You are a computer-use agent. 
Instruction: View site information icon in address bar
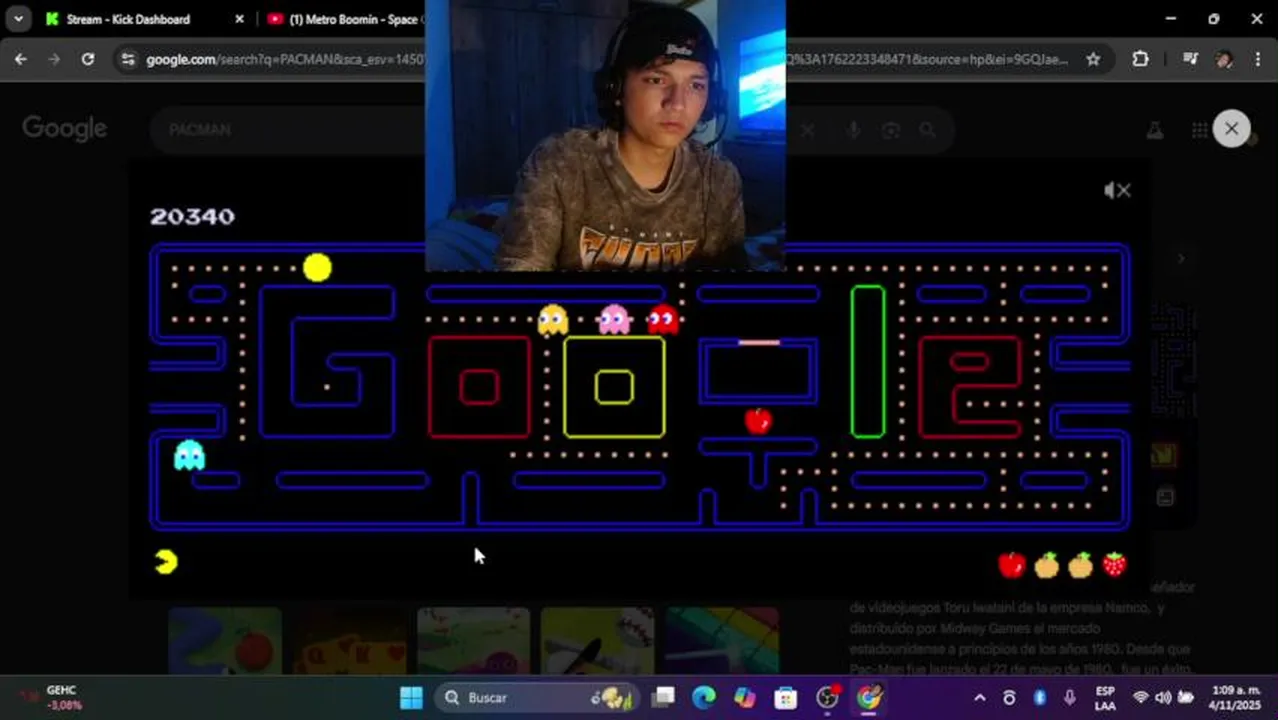point(128,59)
